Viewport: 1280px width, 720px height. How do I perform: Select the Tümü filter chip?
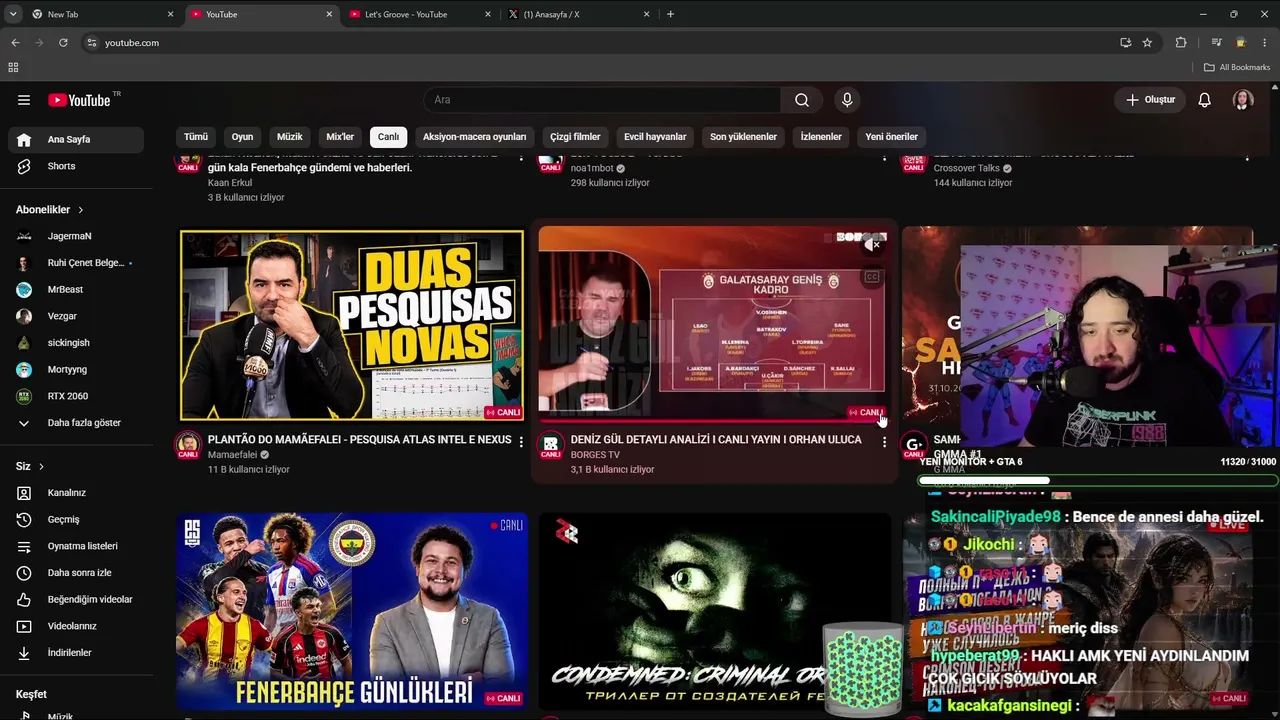pyautogui.click(x=196, y=137)
